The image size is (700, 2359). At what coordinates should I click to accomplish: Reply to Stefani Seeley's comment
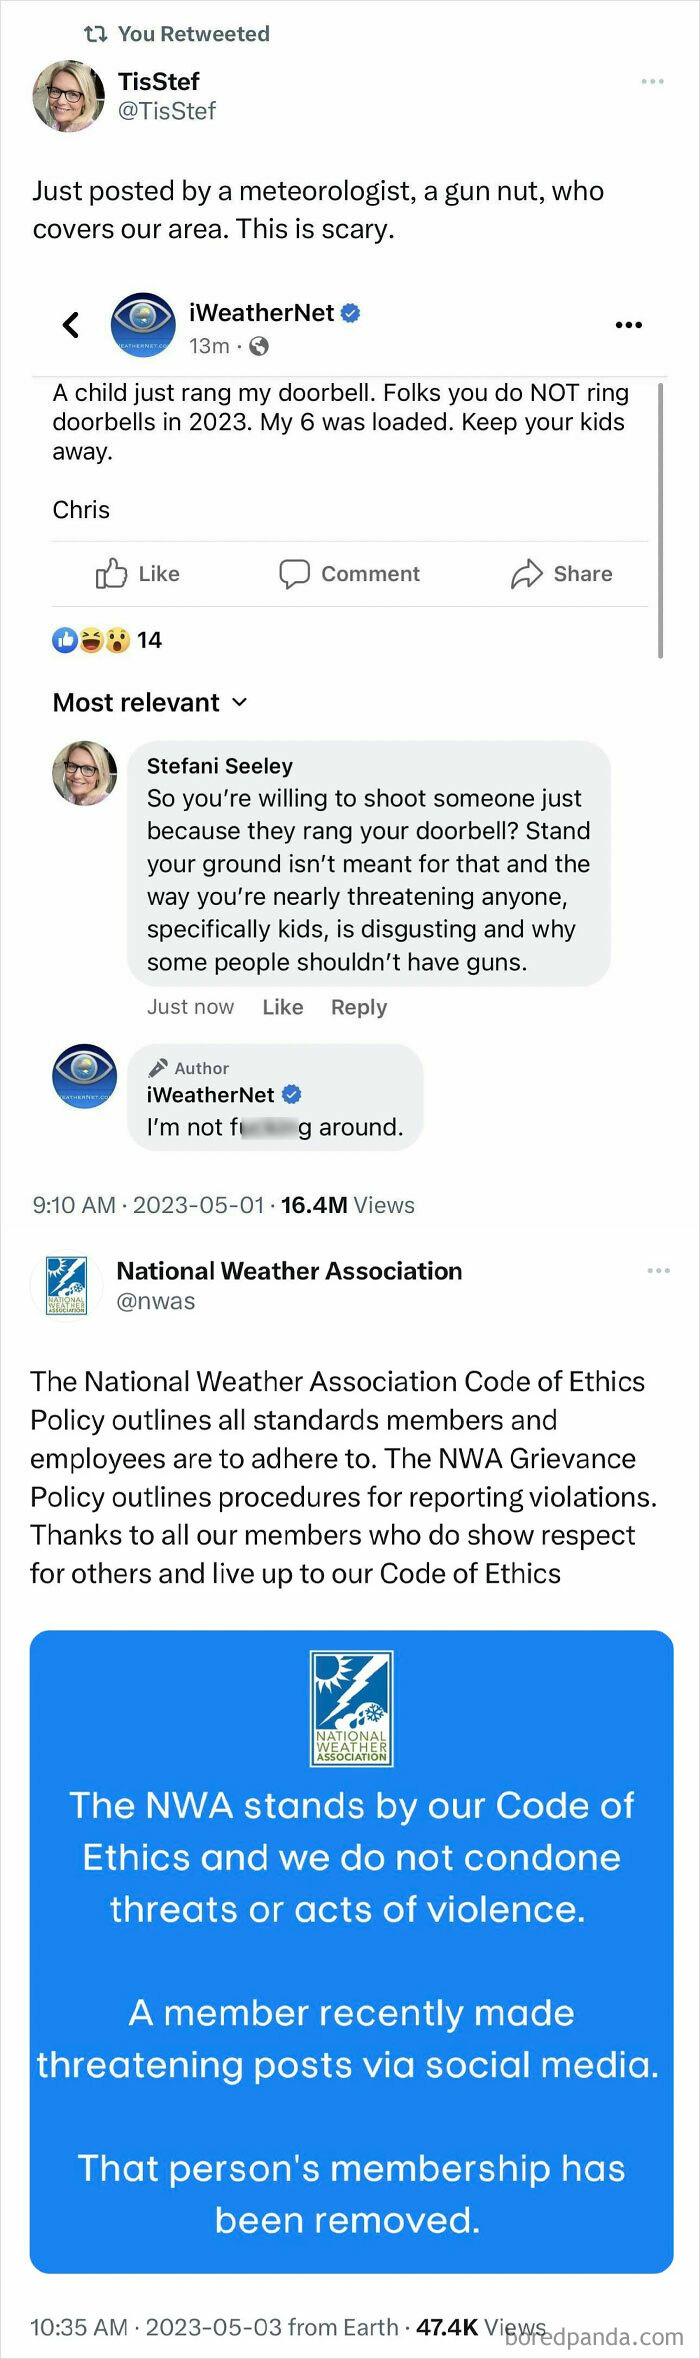359,1007
